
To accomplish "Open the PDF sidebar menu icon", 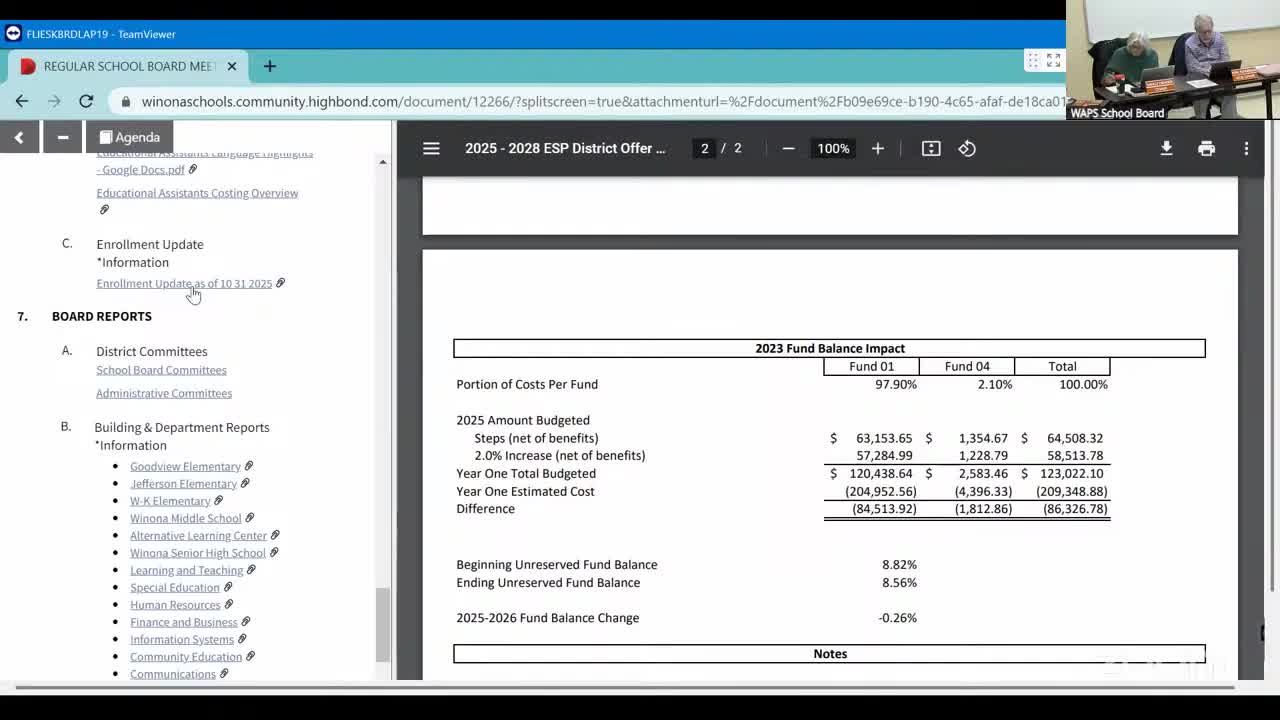I will pyautogui.click(x=431, y=148).
